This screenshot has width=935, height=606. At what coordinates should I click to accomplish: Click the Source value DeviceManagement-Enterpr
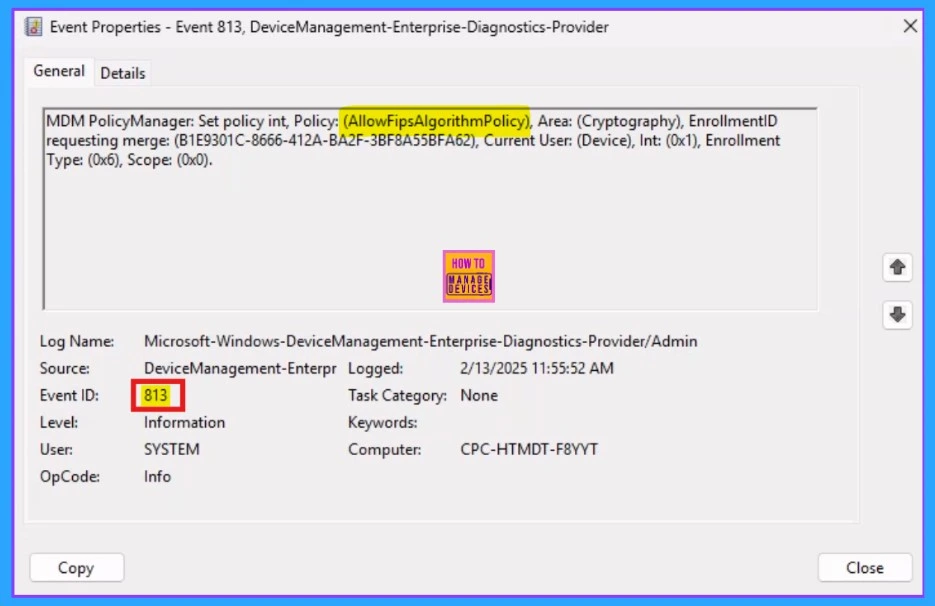tap(240, 368)
